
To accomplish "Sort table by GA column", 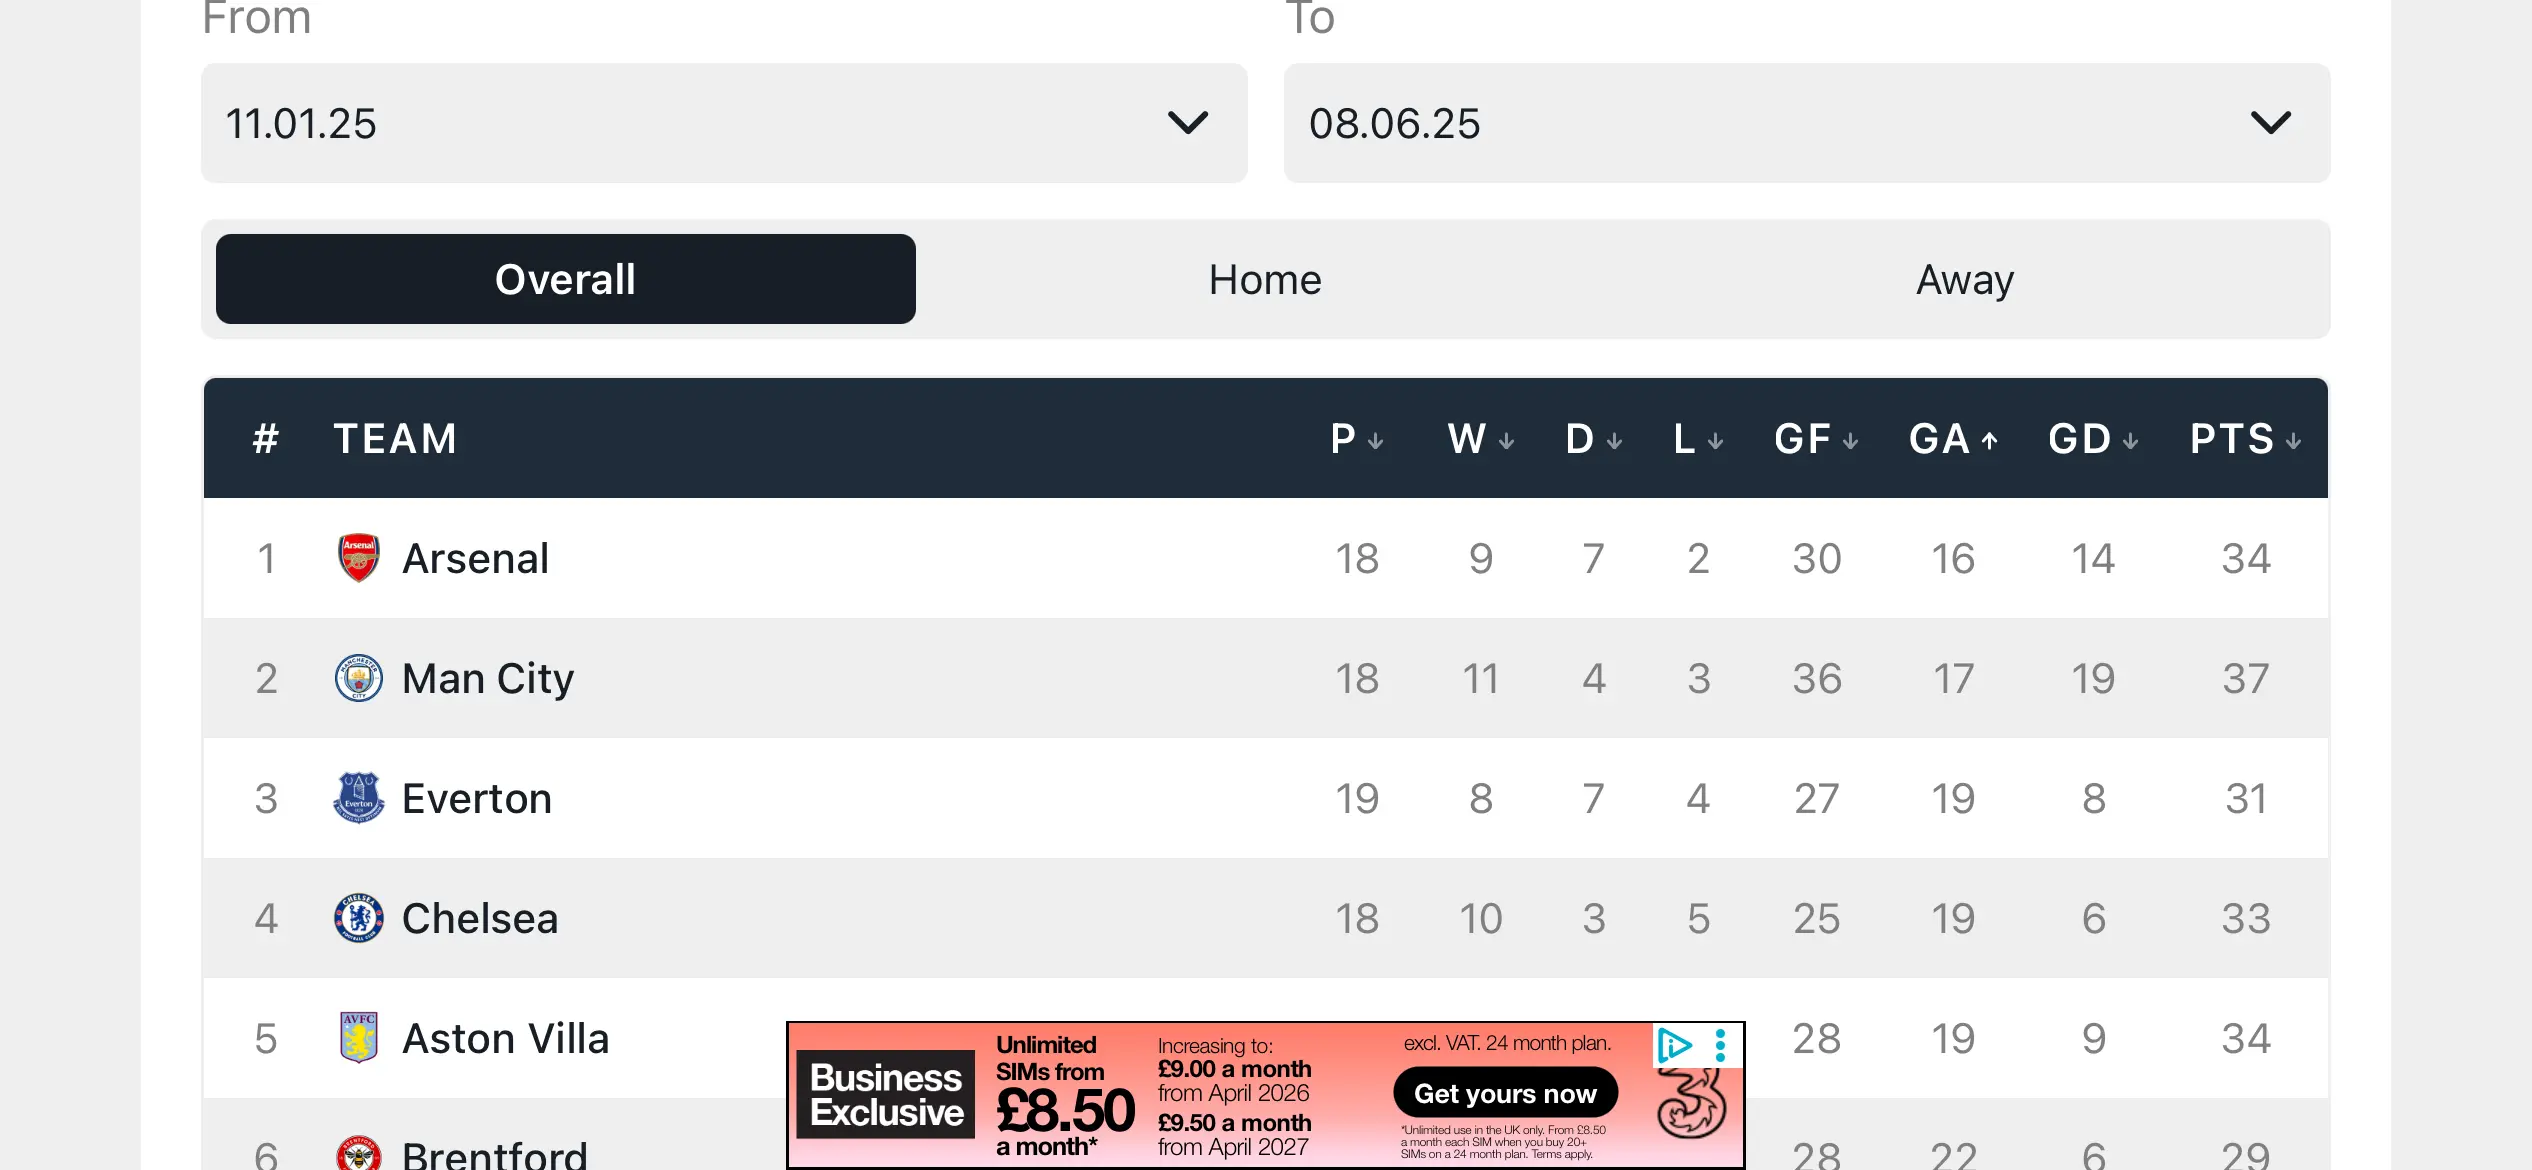I will coord(1952,439).
